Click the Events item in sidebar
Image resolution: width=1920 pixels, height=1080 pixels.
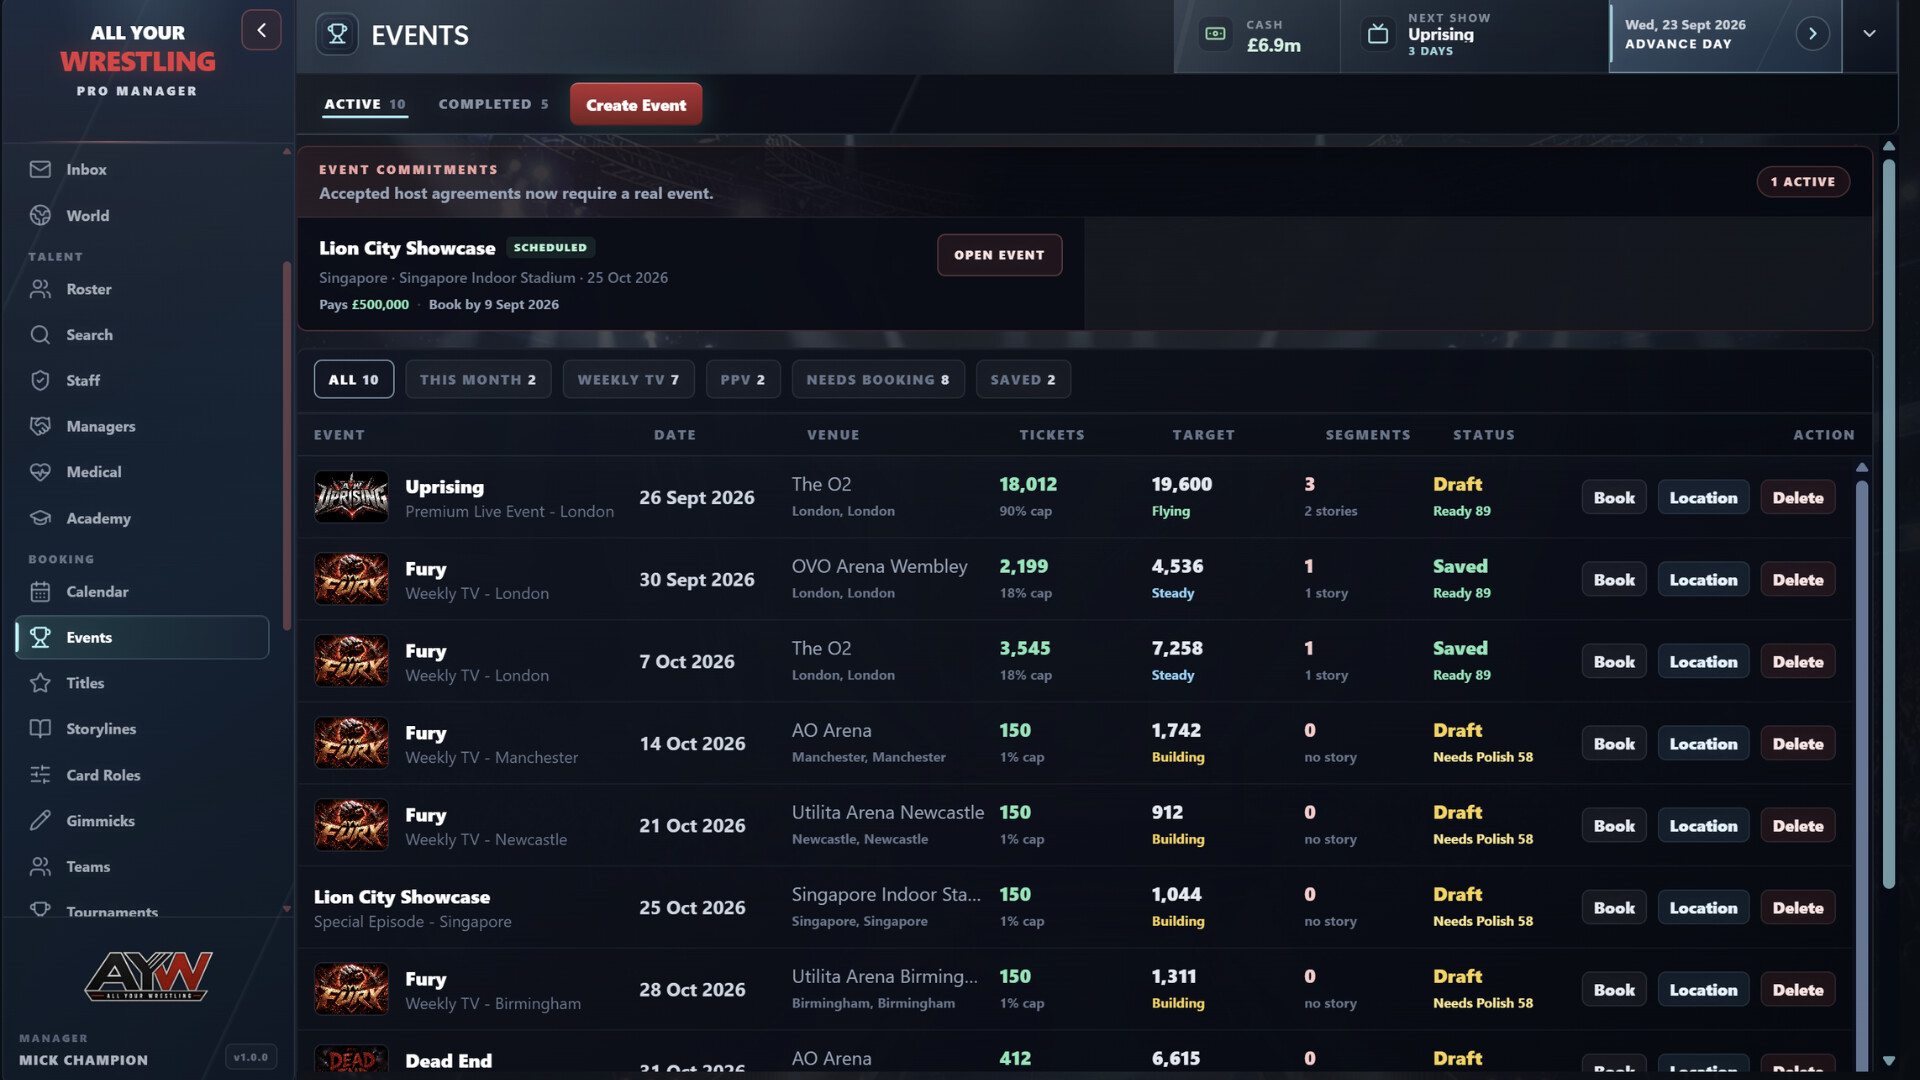tap(142, 637)
